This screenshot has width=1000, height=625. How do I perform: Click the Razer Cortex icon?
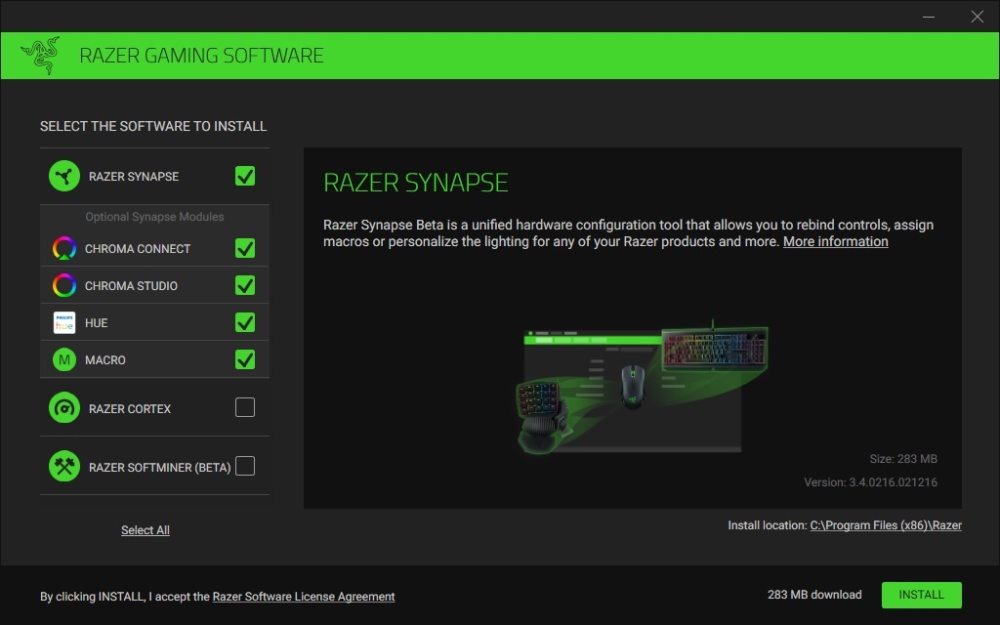pyautogui.click(x=64, y=408)
